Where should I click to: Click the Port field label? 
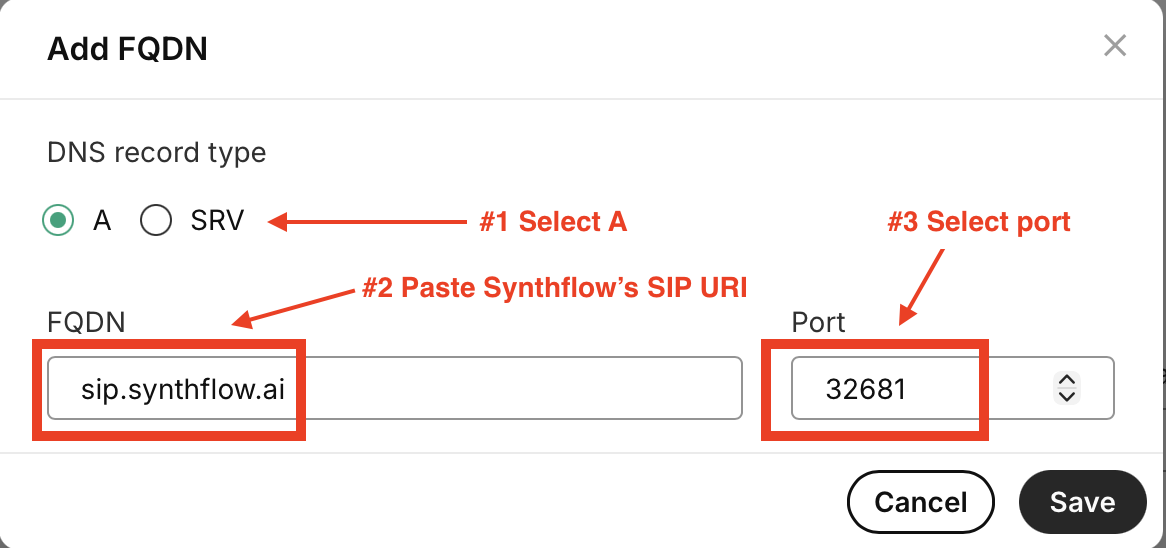click(x=818, y=322)
